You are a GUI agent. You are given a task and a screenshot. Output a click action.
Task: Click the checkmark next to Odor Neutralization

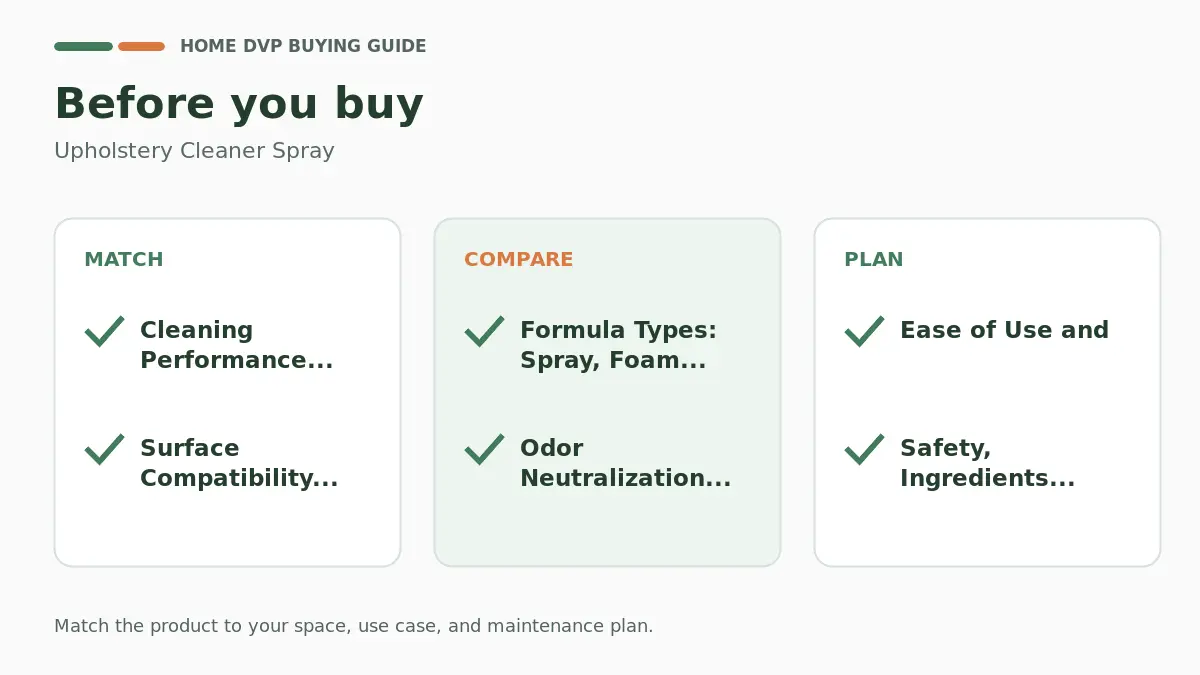click(485, 449)
